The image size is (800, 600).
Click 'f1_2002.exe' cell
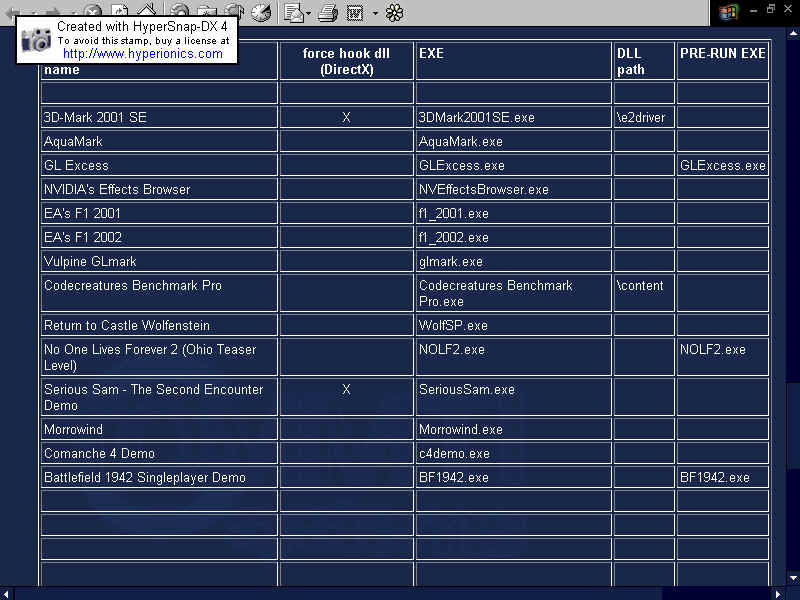[x=513, y=237]
